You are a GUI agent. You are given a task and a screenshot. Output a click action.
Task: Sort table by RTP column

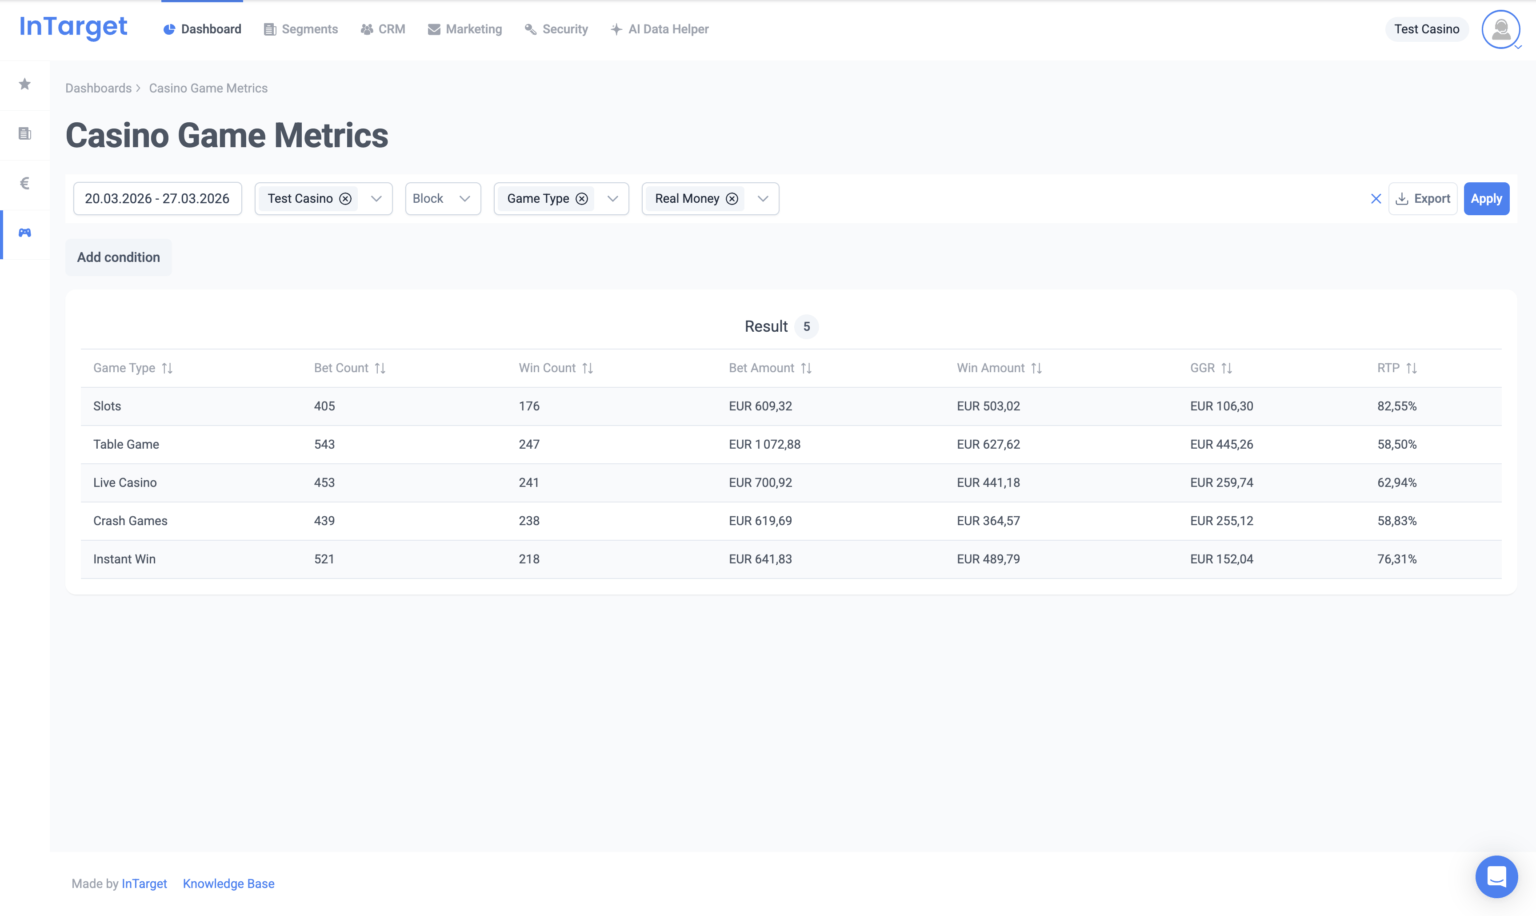tap(1411, 368)
